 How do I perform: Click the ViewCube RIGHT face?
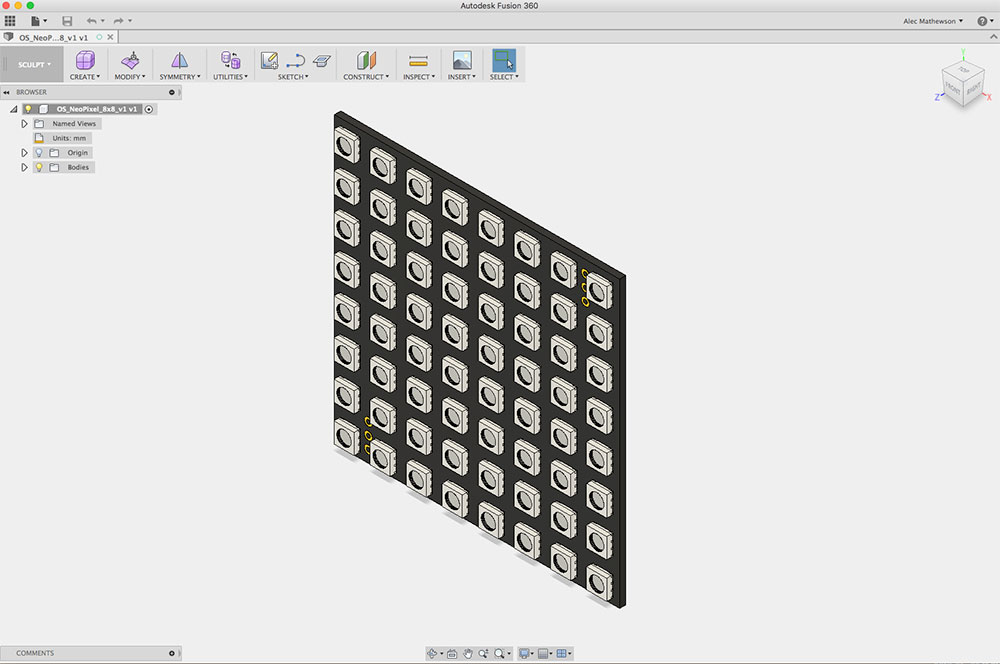pos(973,89)
